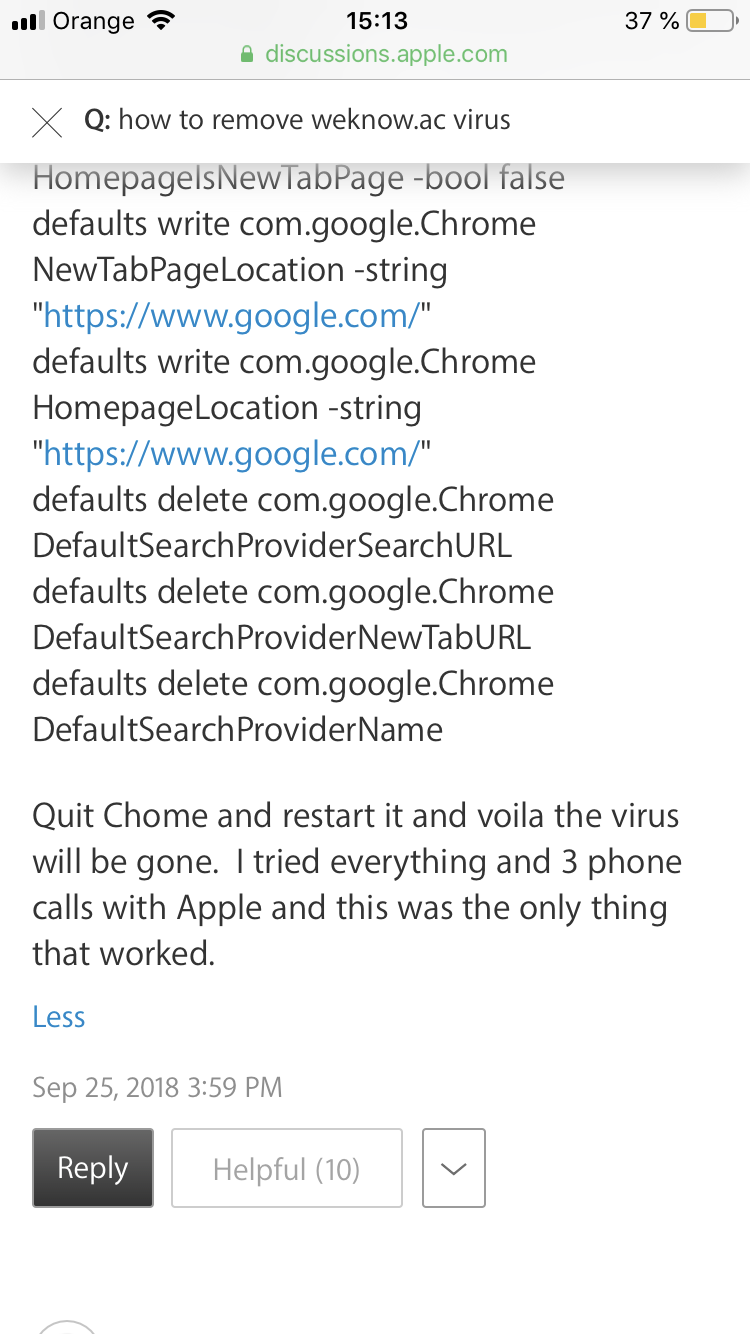Viewport: 750px width, 1334px height.
Task: Tap the paragraph starting with Quit Chome
Action: [356, 884]
